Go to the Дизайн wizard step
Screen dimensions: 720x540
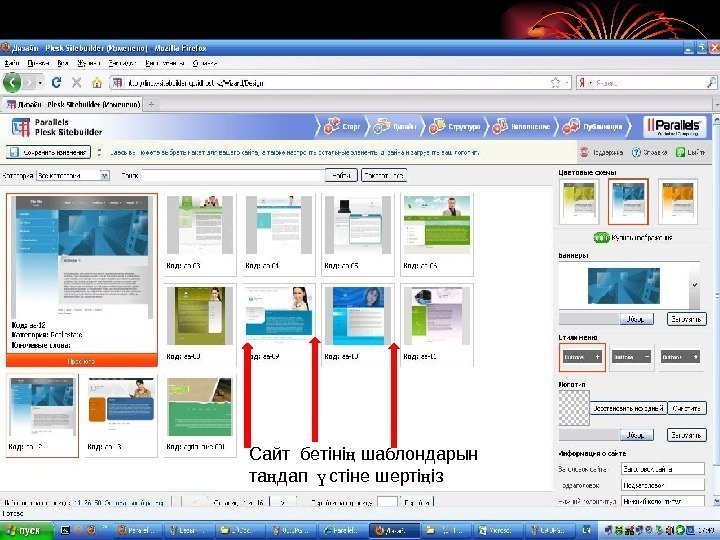tap(395, 126)
